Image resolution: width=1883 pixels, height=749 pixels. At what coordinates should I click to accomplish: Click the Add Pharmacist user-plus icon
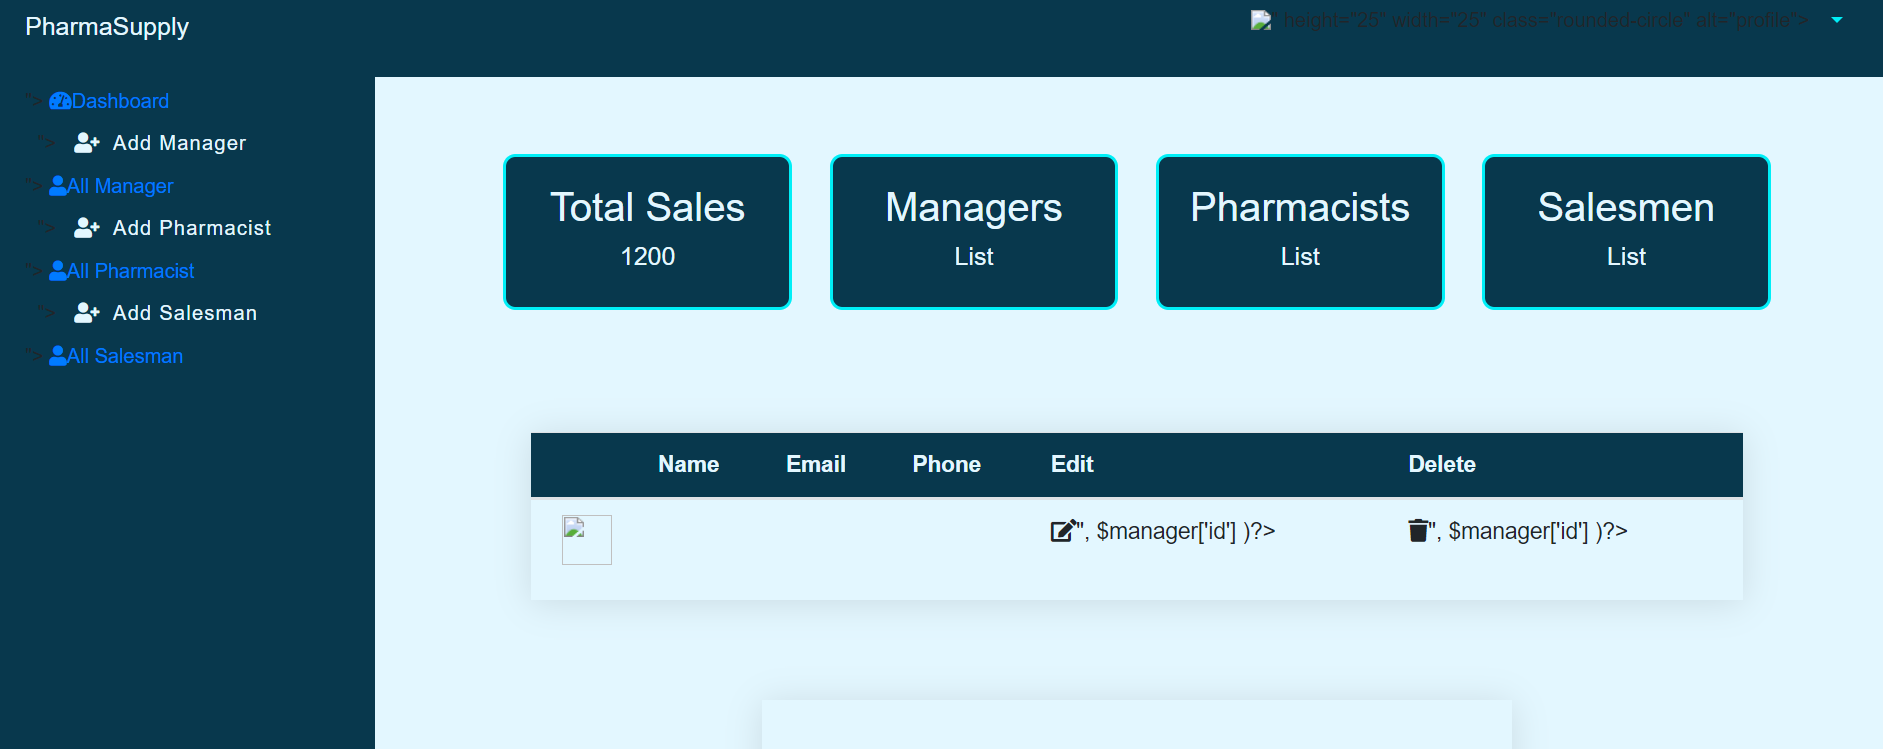click(87, 228)
